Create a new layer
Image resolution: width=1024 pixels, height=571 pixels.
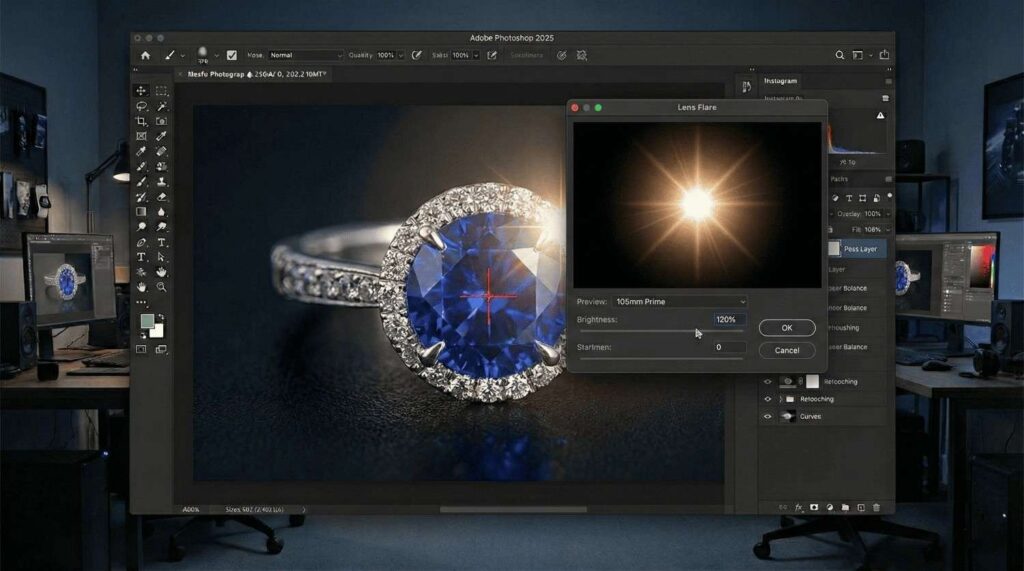[x=861, y=507]
